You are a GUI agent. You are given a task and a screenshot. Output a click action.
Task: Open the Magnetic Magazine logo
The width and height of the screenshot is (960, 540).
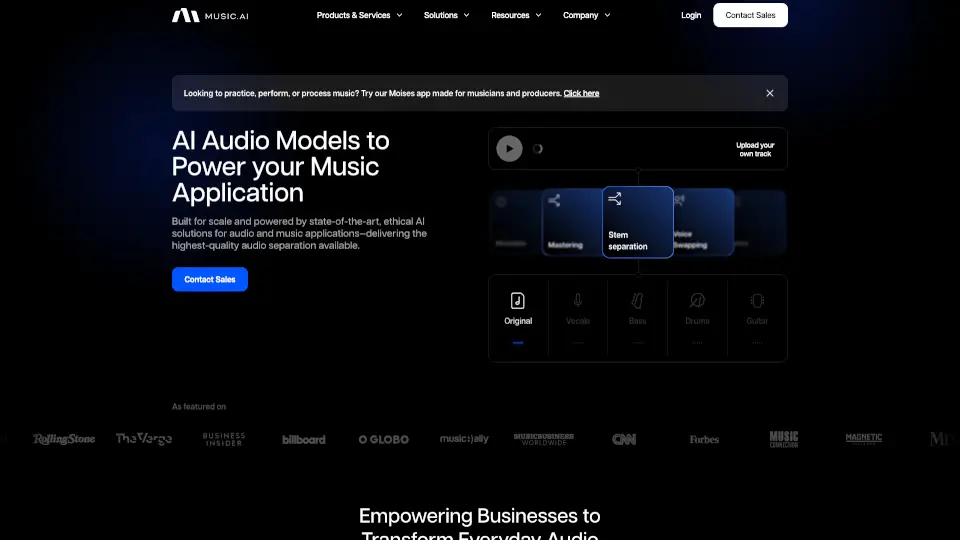pos(864,438)
